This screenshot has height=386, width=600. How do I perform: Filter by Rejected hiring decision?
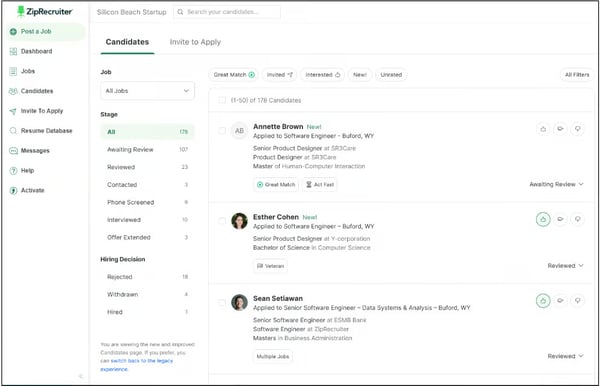coord(147,277)
